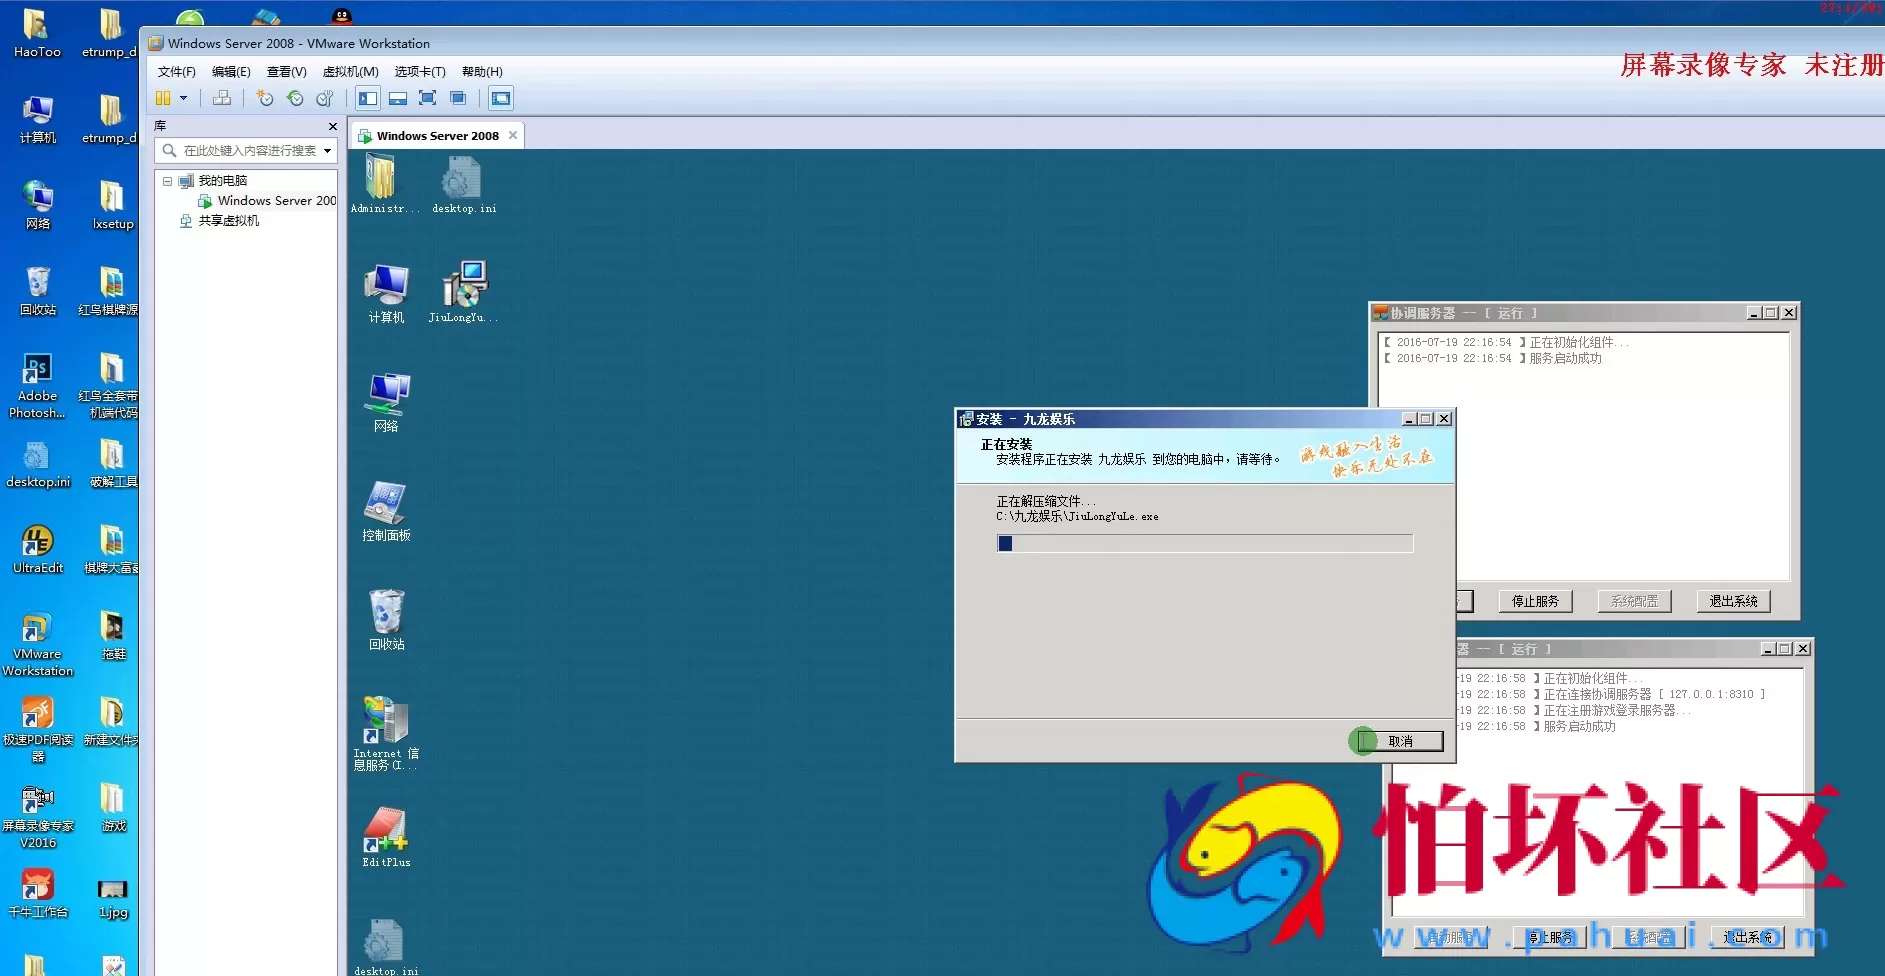Open the snapshot manager wrench icon
Screen dimensions: 1885x976
[x=325, y=98]
